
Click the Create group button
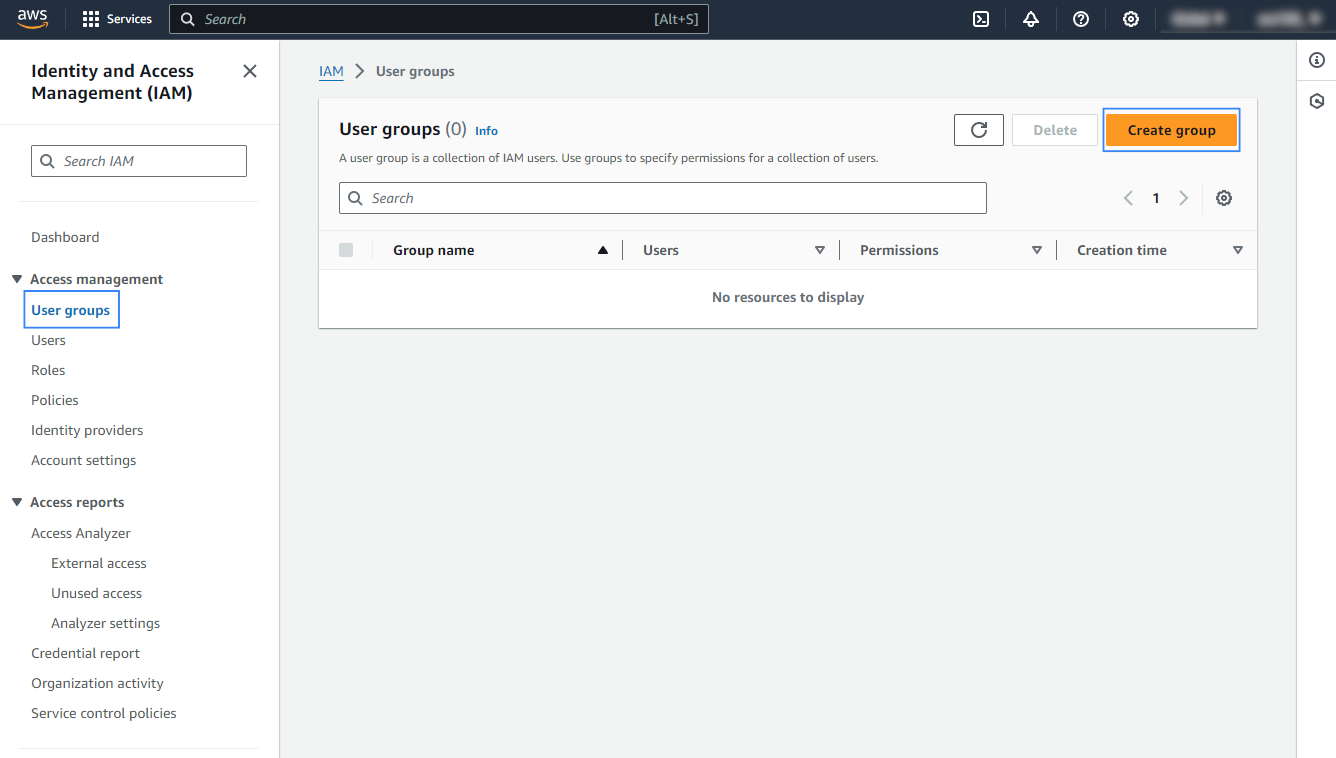(x=1171, y=129)
